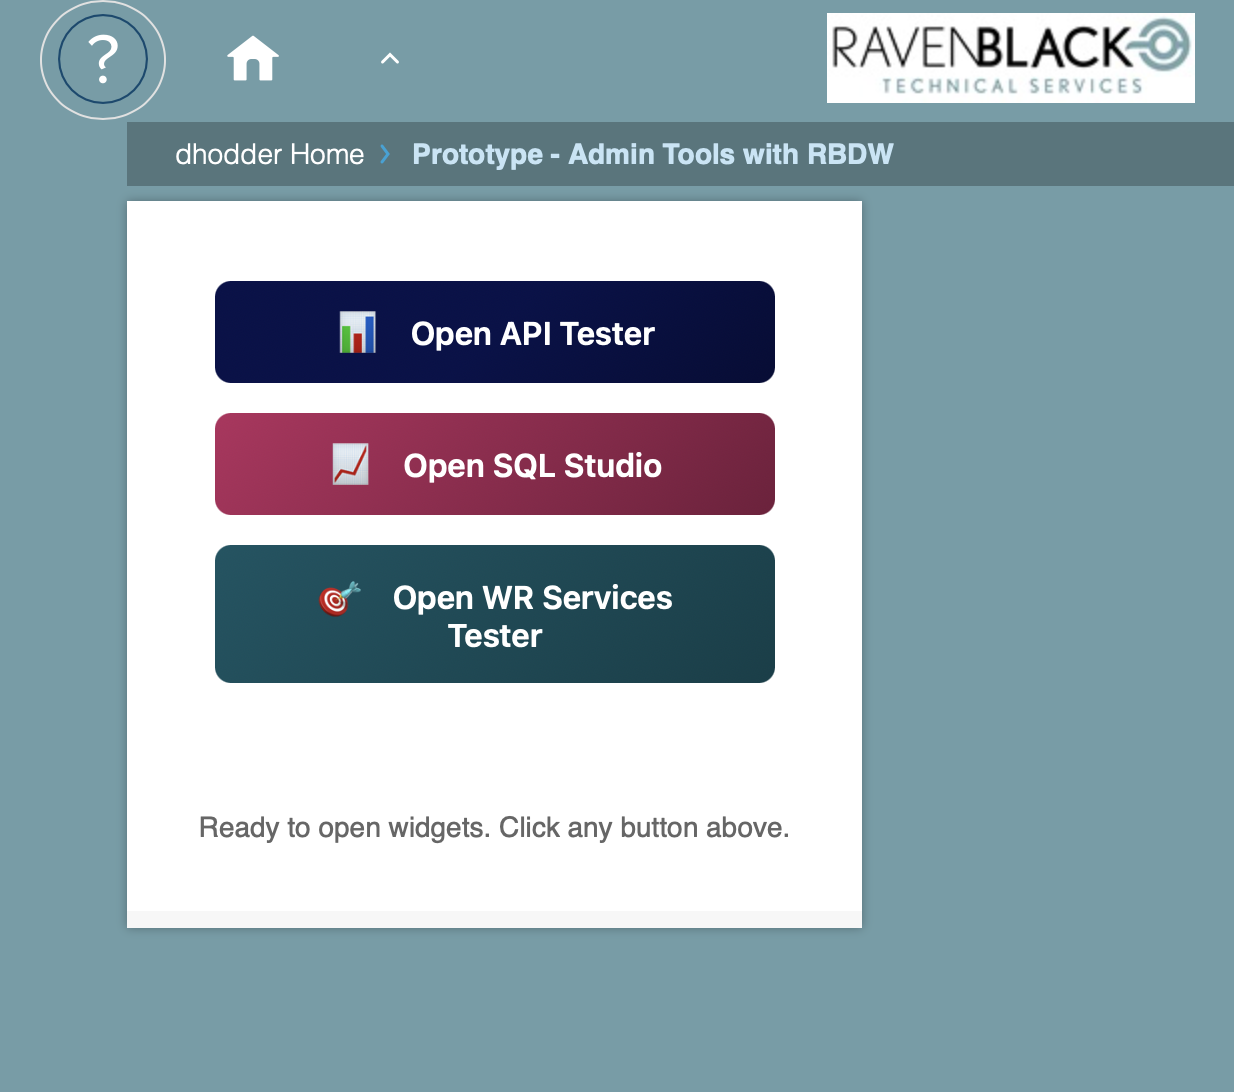The width and height of the screenshot is (1234, 1092).
Task: Click the 'RAVENBLACK' wordmark in the logo
Action: coord(980,47)
